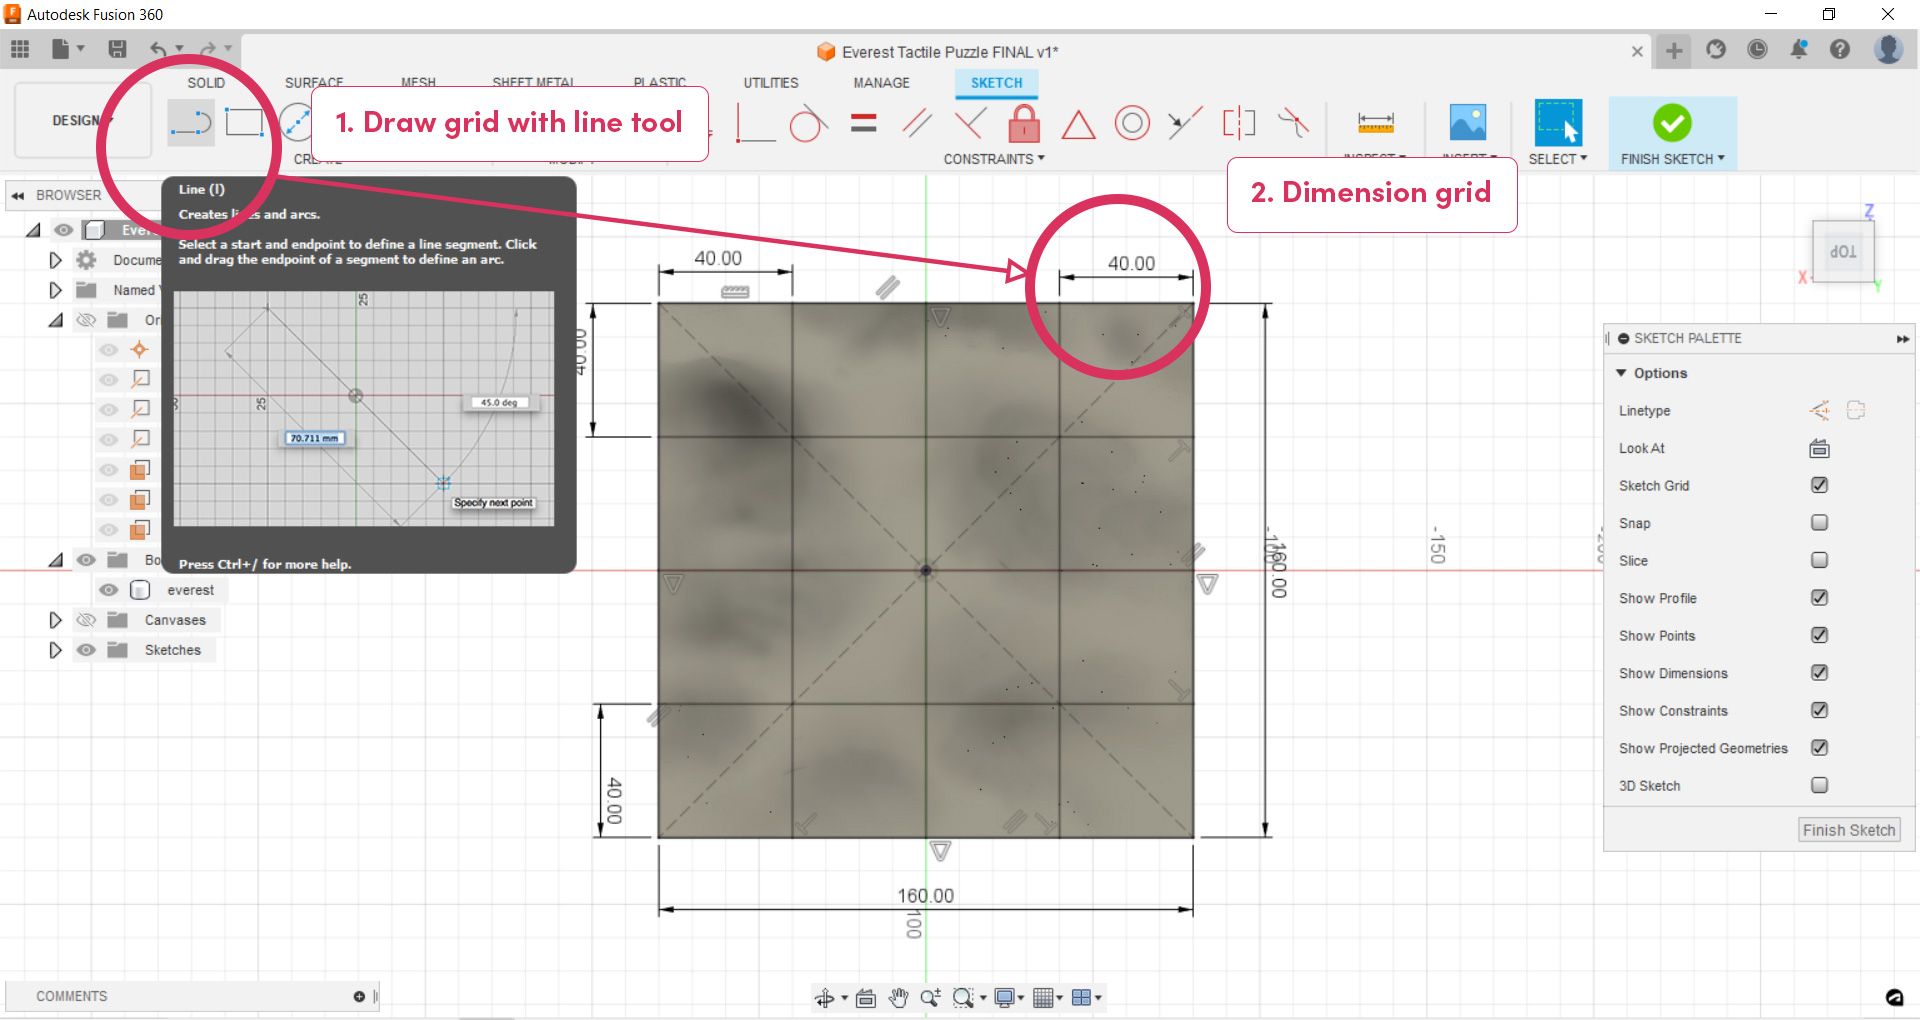This screenshot has width=1920, height=1020.
Task: Uncheck Show Projected Geometries checkbox
Action: click(1819, 748)
